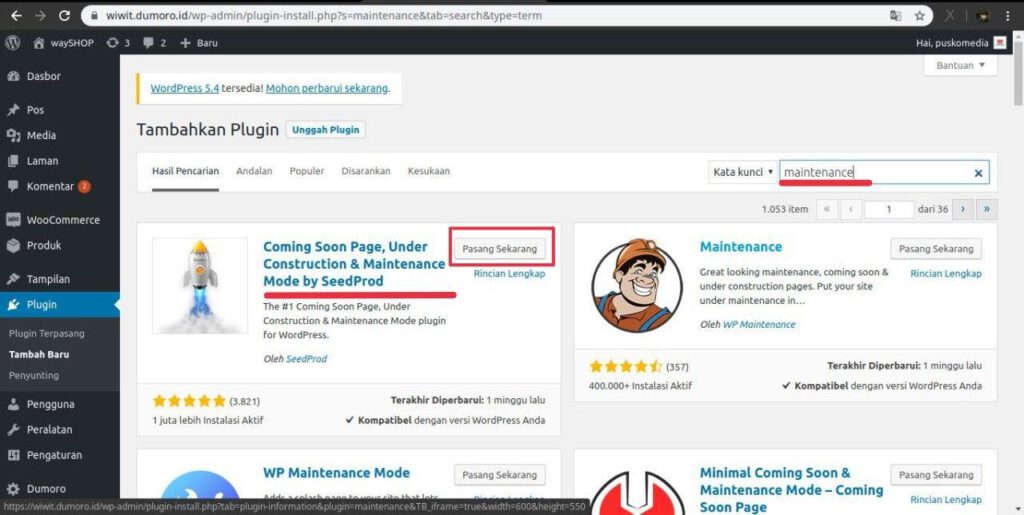Install SeedProd Coming Soon plugin
Viewport: 1024px width, 515px height.
[x=500, y=249]
